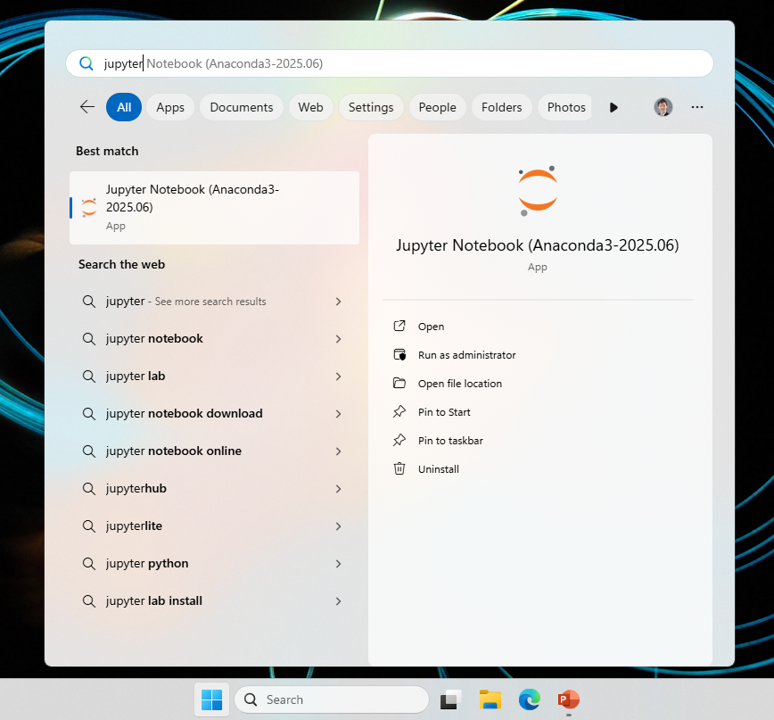Switch to the Web filter tab
This screenshot has height=720, width=774.
click(310, 107)
